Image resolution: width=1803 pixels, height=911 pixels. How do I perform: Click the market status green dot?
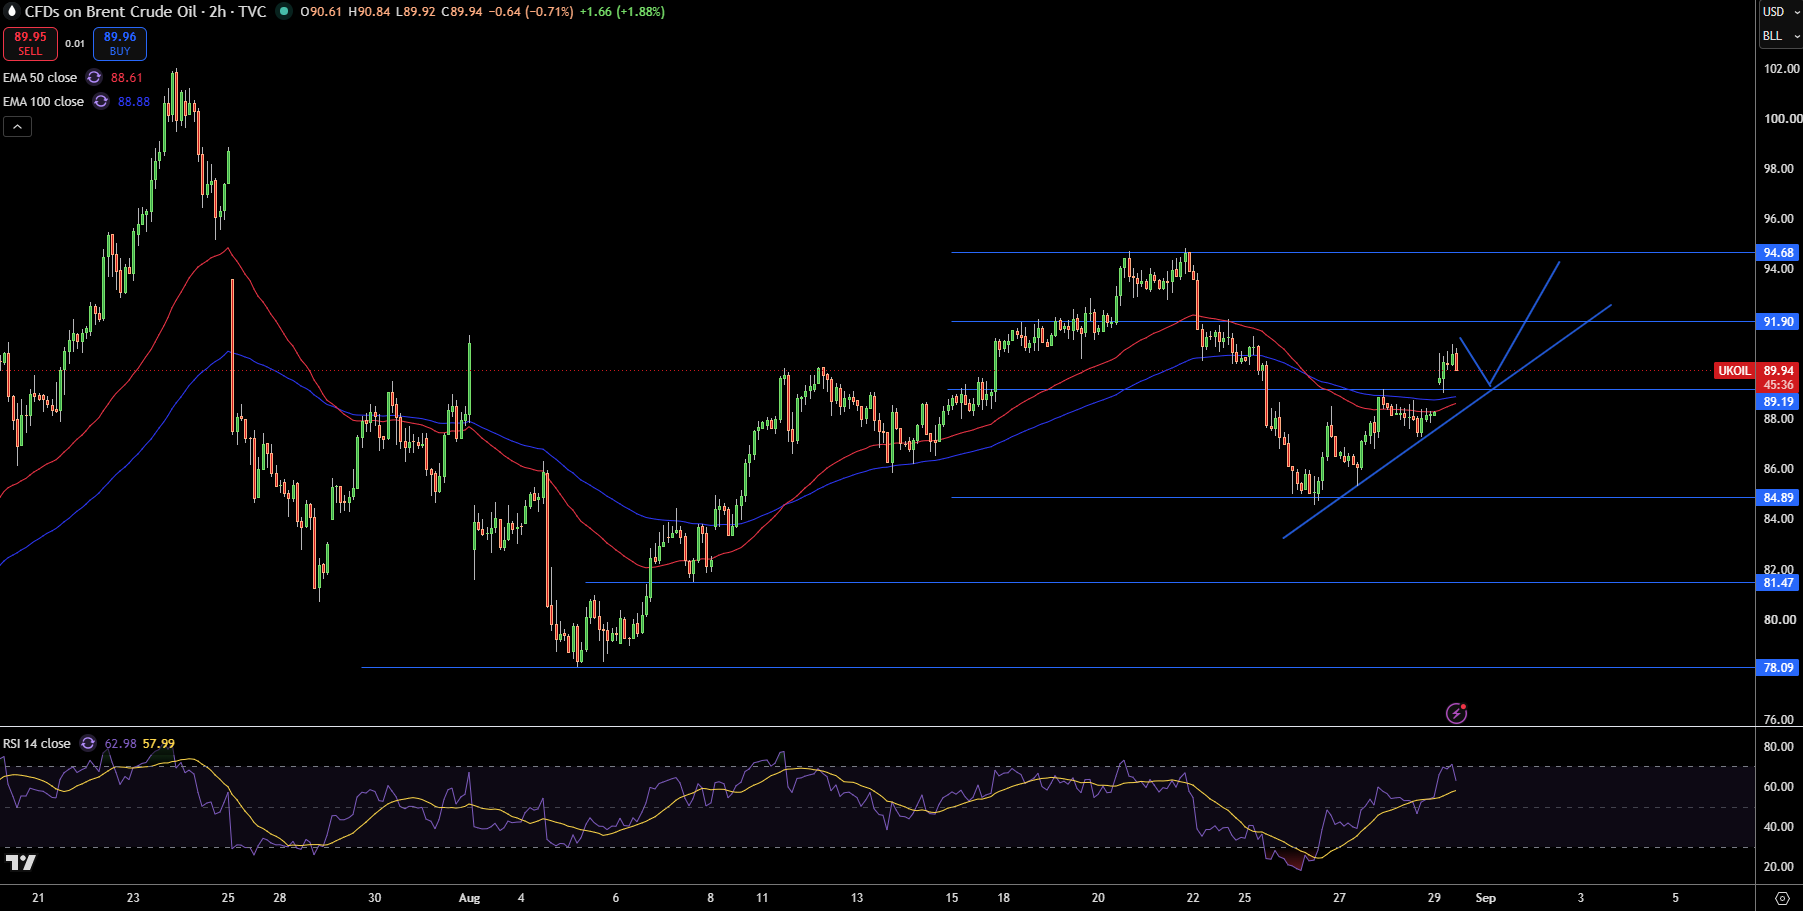click(x=284, y=12)
